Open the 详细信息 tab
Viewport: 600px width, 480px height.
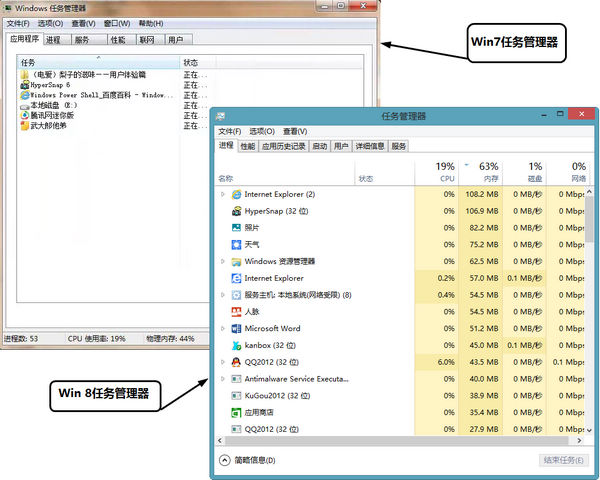coord(370,146)
